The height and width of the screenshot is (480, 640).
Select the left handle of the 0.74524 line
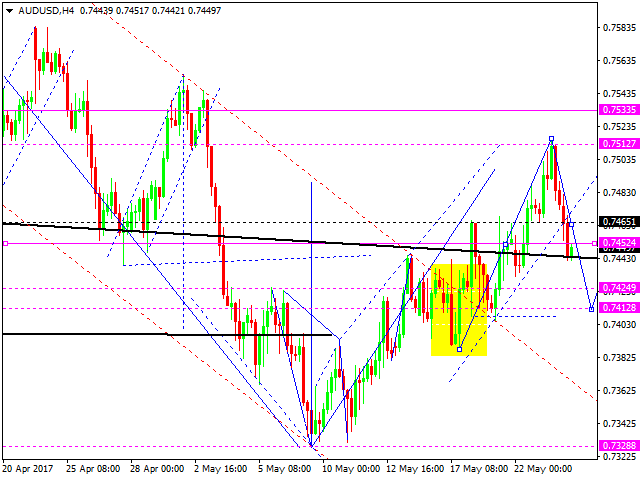coord(5,244)
